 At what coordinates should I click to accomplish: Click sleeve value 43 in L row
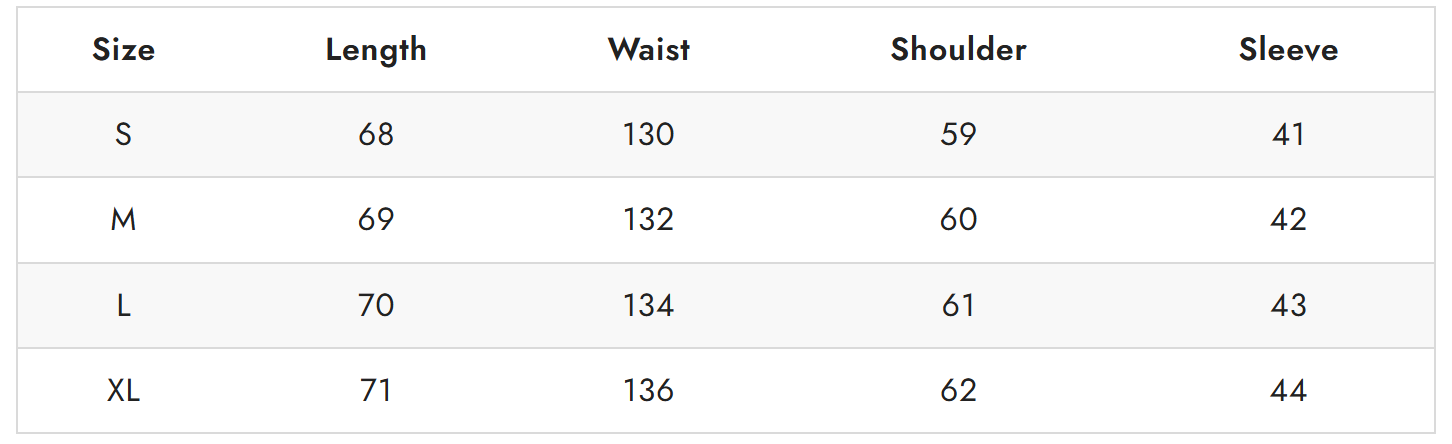click(x=1288, y=305)
